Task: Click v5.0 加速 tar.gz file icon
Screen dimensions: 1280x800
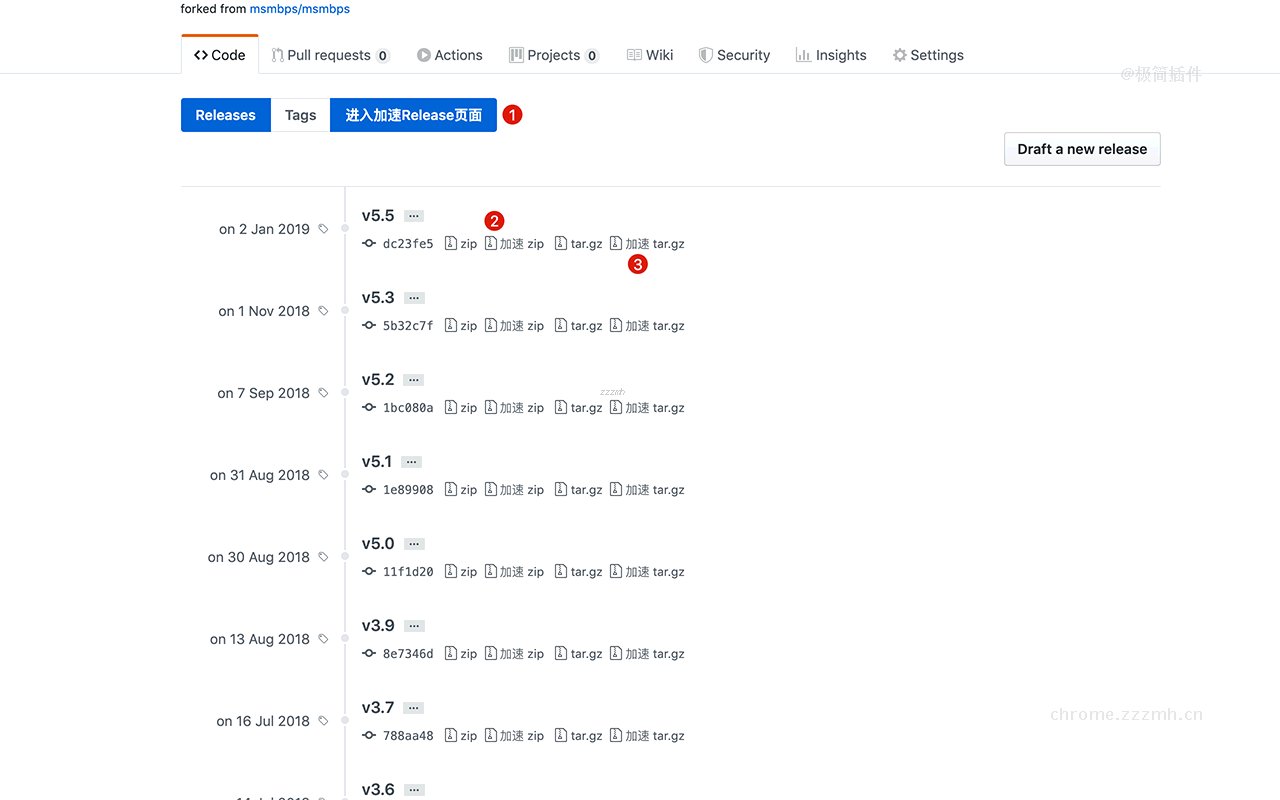Action: 616,572
